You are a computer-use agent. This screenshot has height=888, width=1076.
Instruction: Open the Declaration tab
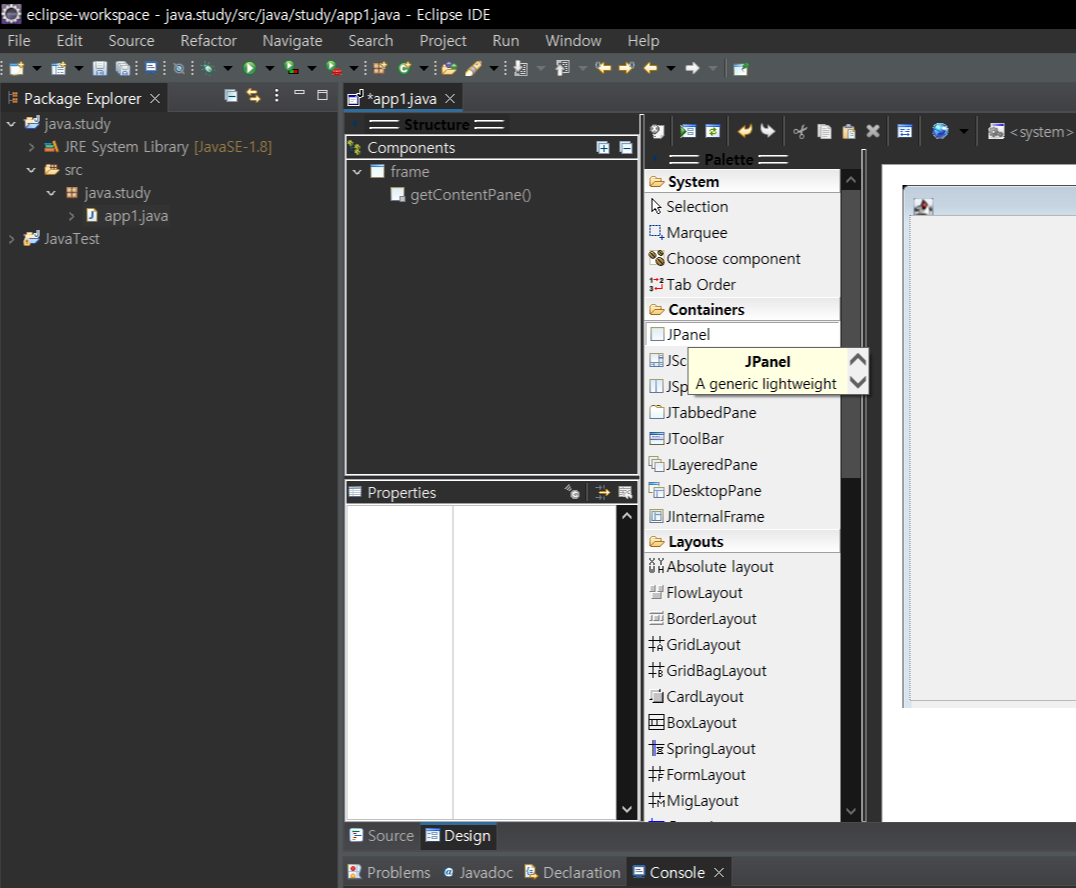click(572, 872)
